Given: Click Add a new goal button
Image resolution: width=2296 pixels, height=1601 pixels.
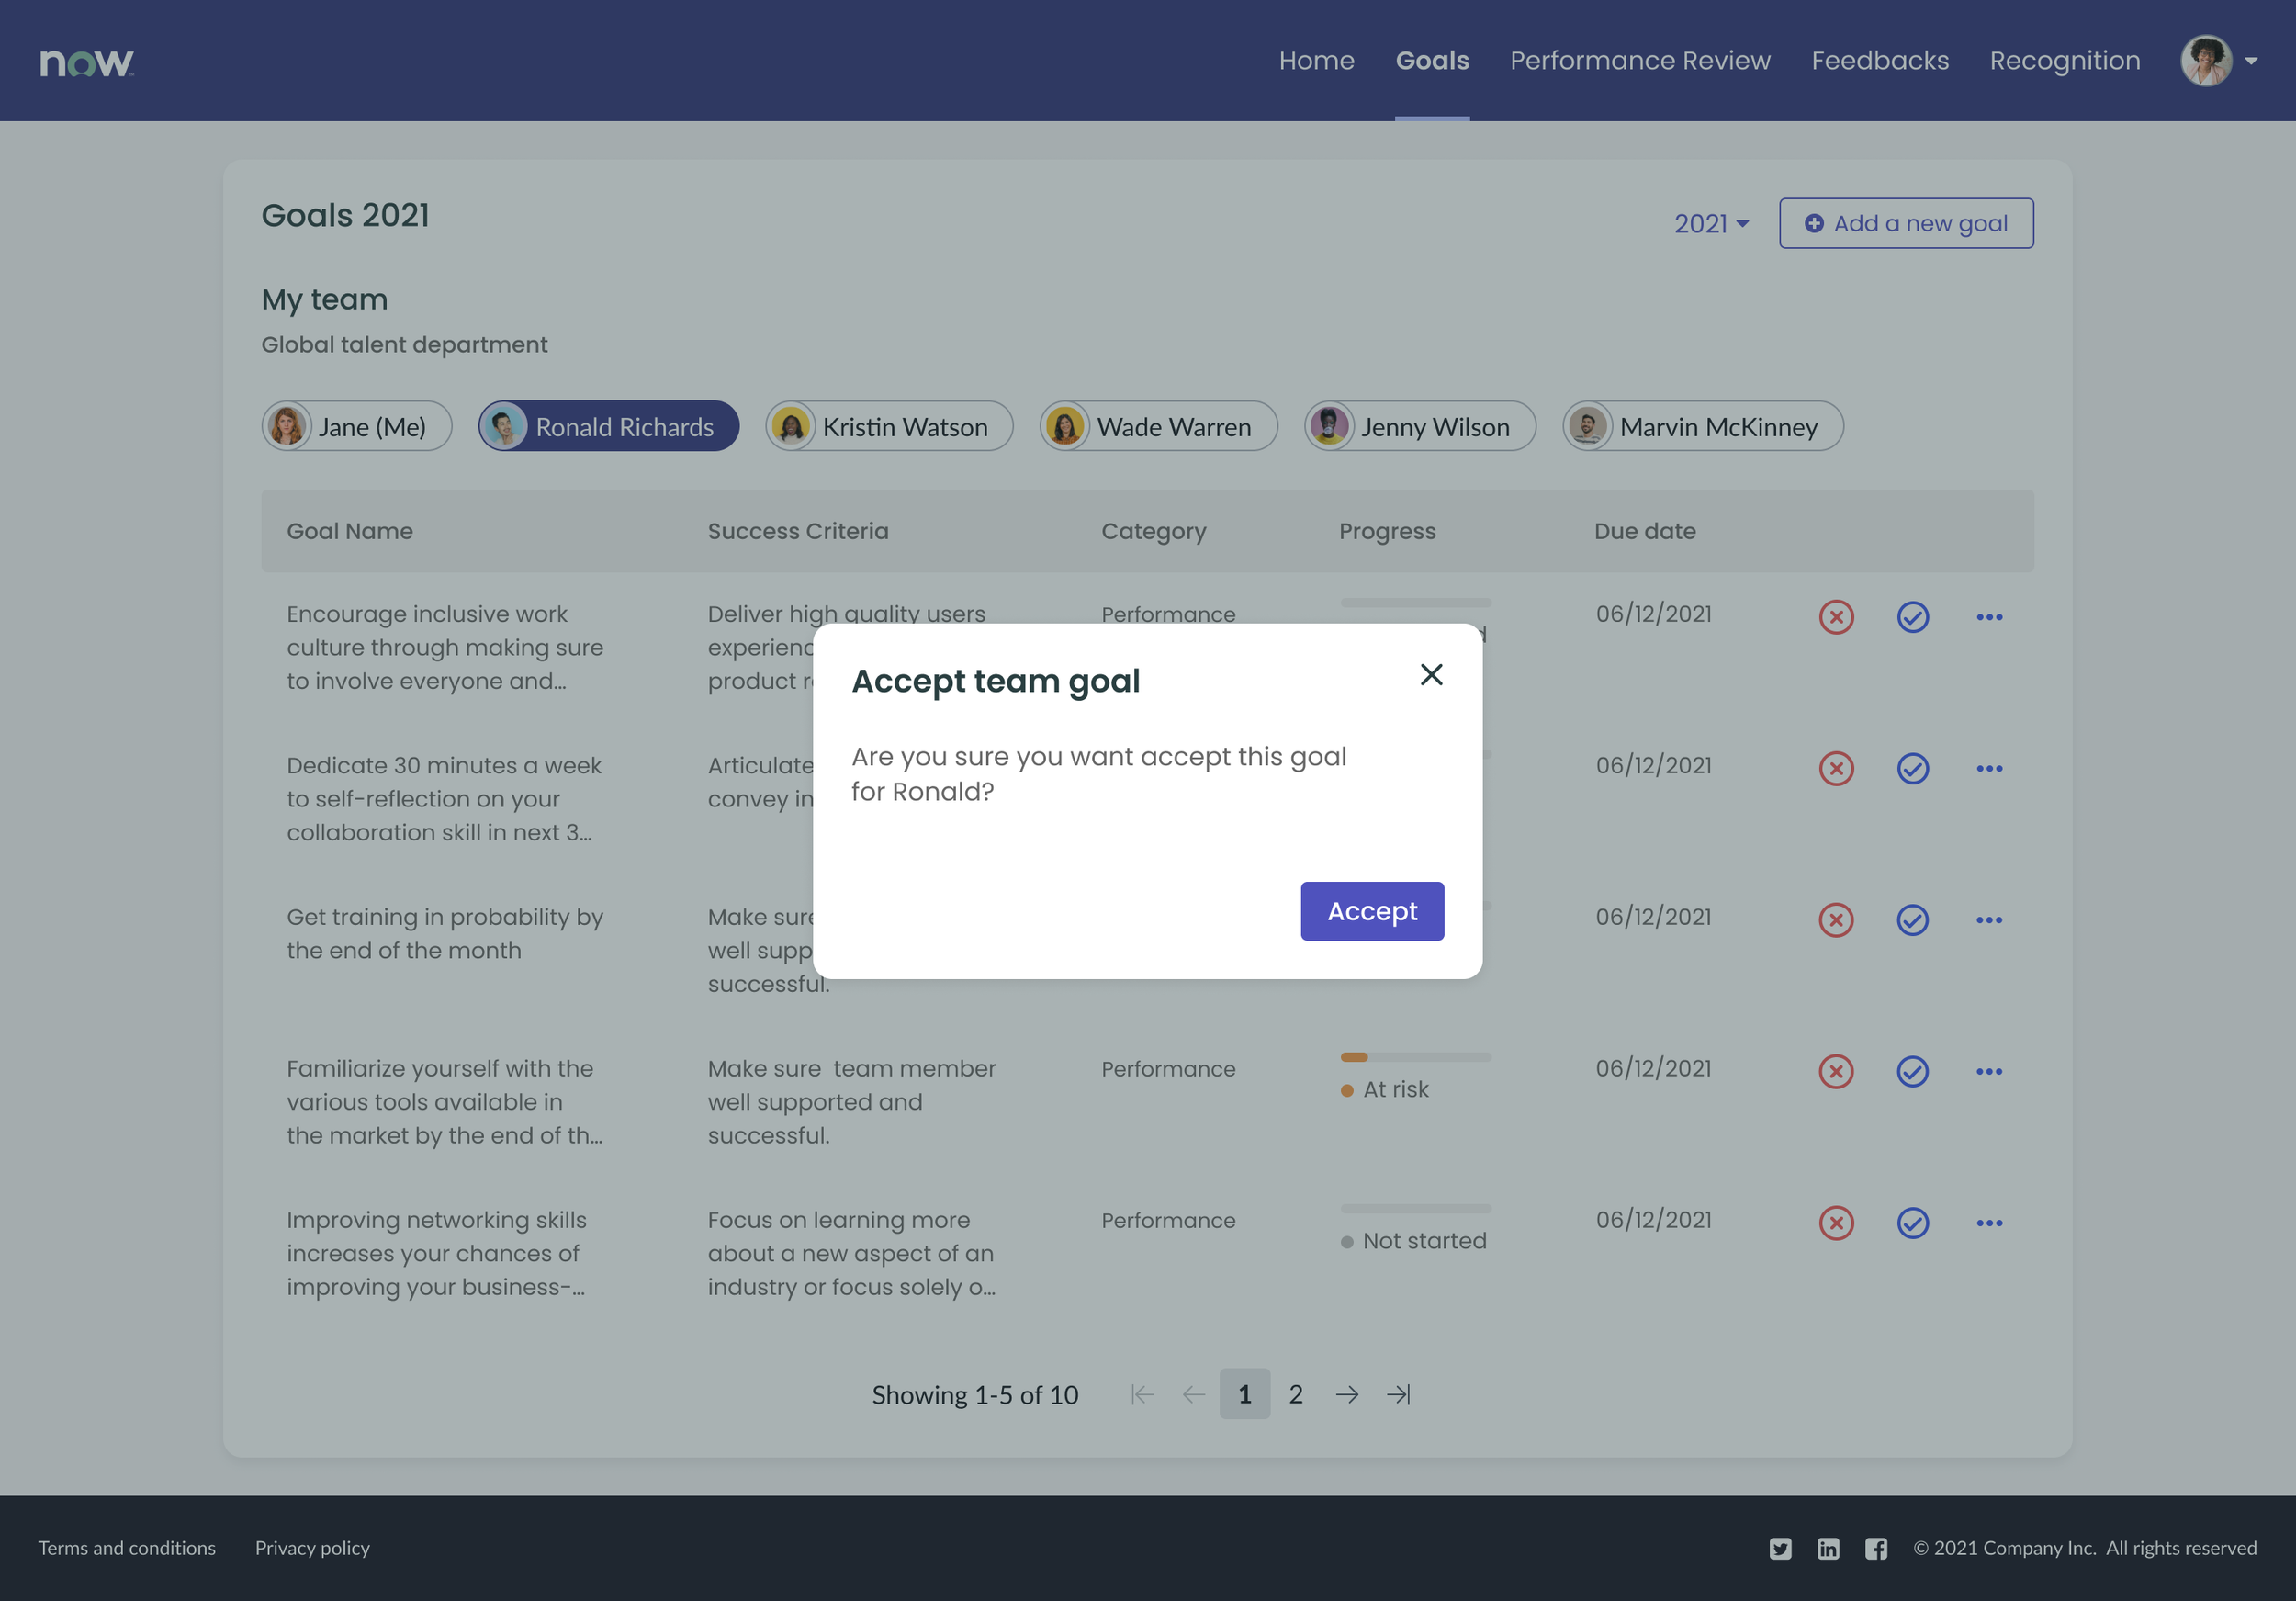Looking at the screenshot, I should pyautogui.click(x=1905, y=223).
